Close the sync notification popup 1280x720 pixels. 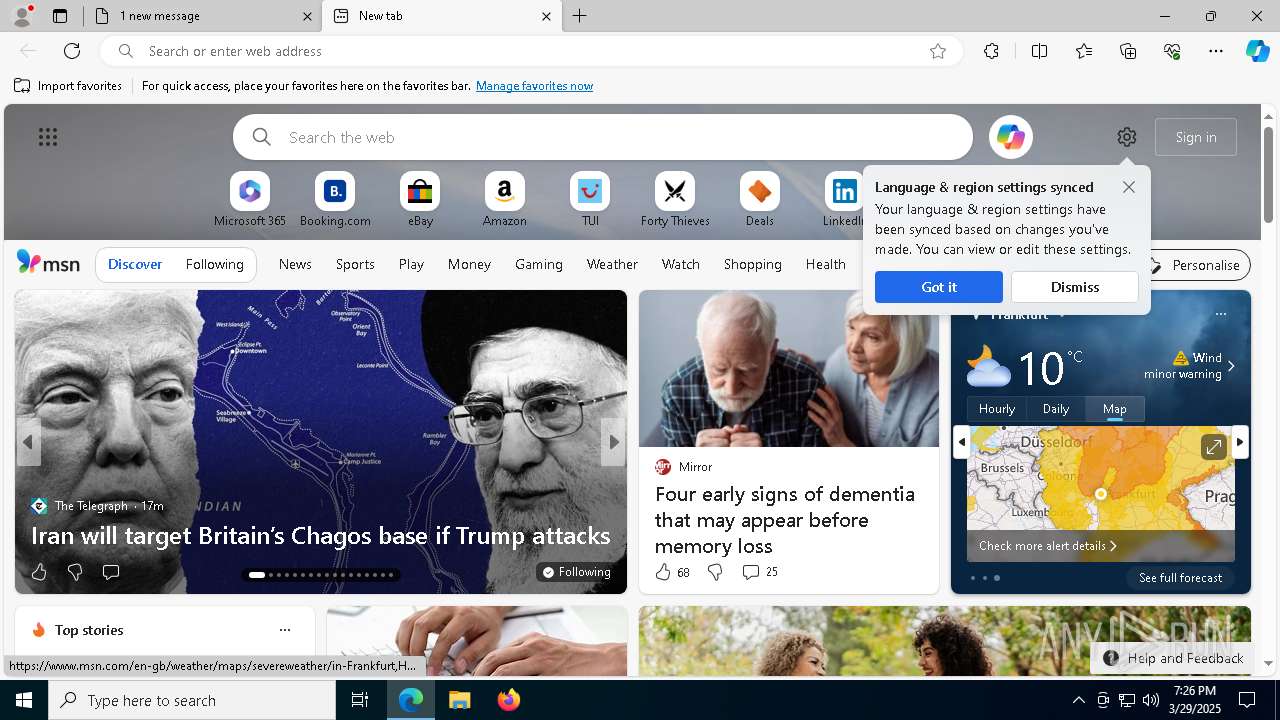(x=1129, y=187)
